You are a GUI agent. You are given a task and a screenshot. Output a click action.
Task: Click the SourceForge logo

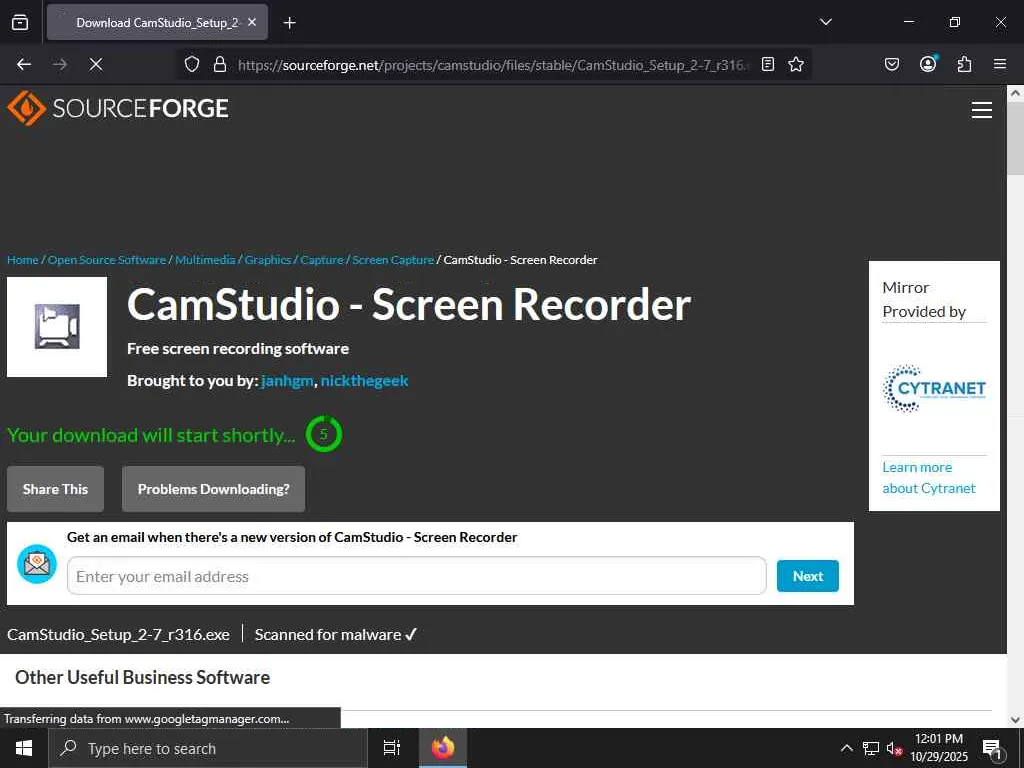point(118,108)
